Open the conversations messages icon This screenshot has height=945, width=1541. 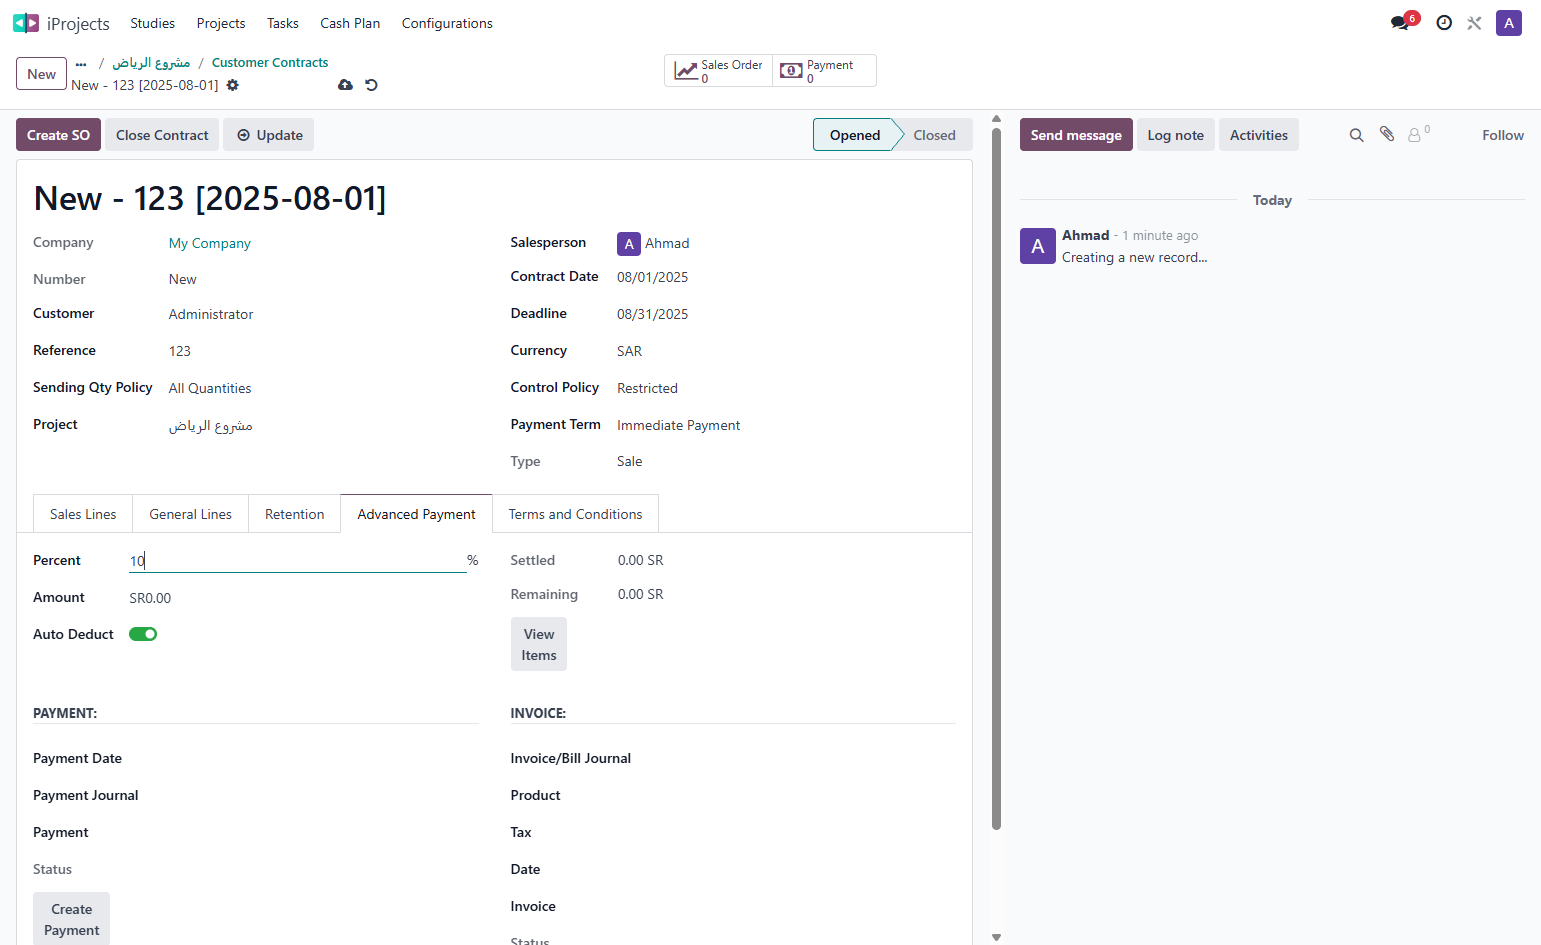tap(1400, 23)
